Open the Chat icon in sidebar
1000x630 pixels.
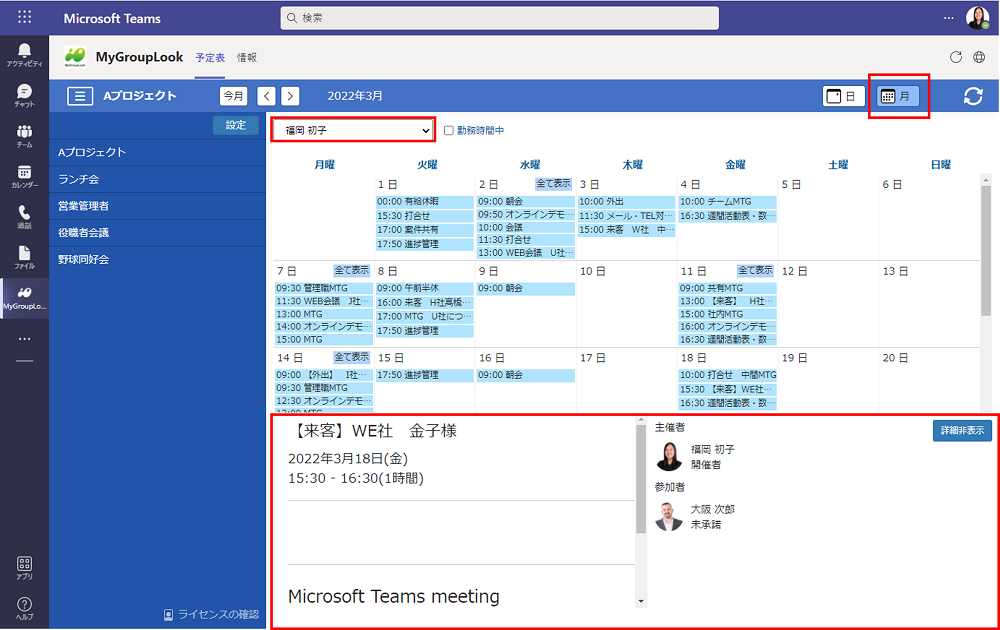coord(24,95)
